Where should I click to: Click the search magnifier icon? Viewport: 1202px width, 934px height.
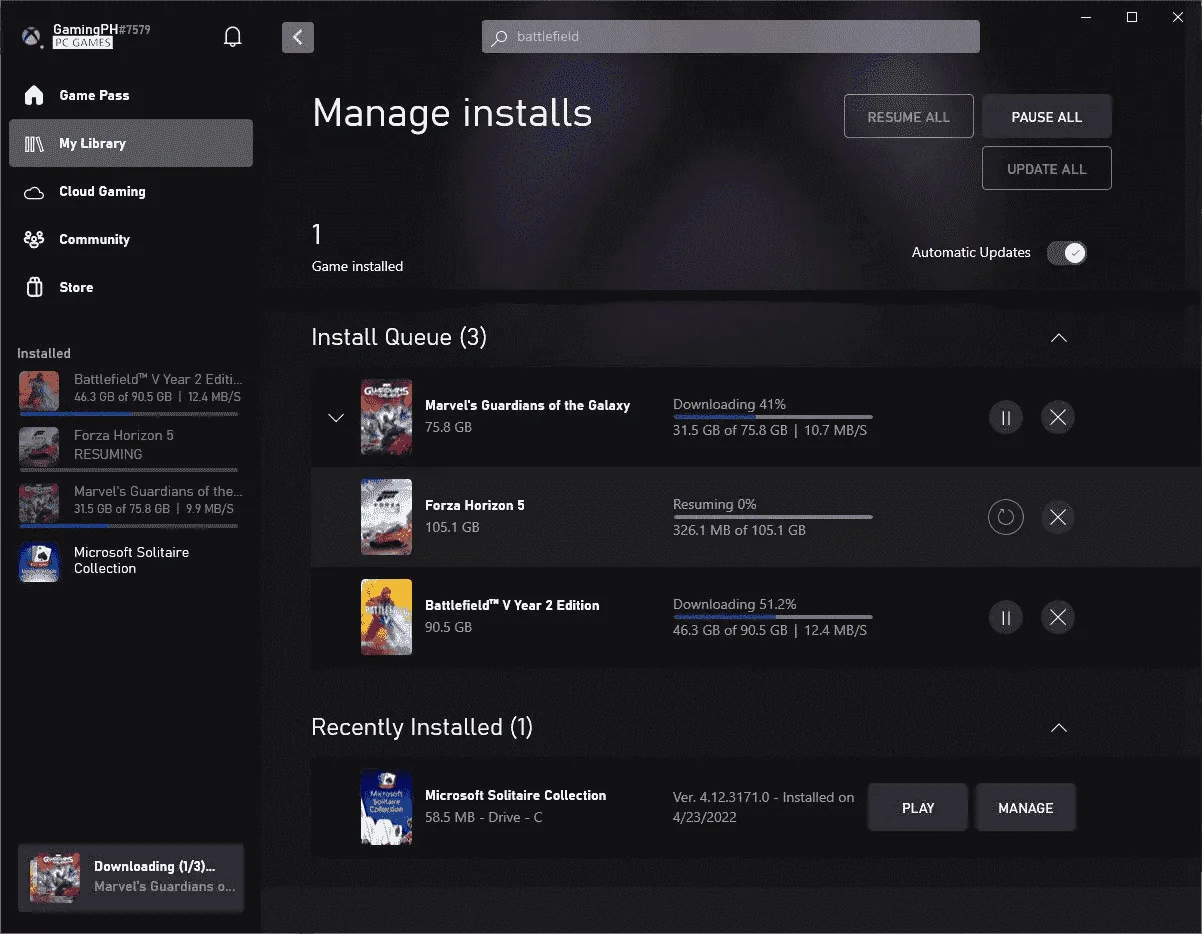coord(499,37)
